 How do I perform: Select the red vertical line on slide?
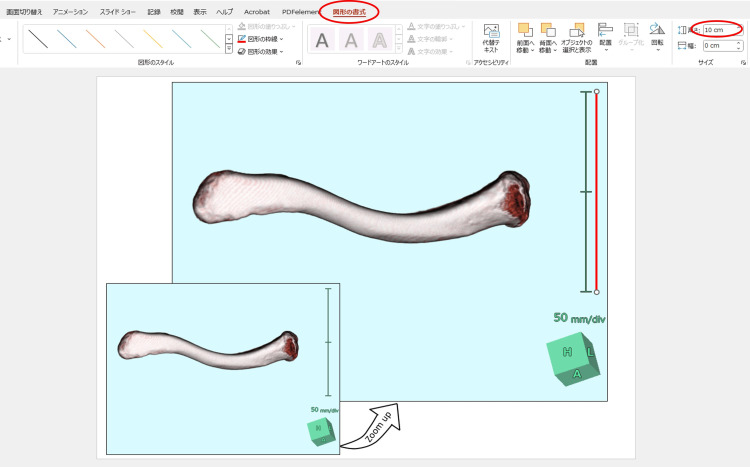pos(596,191)
